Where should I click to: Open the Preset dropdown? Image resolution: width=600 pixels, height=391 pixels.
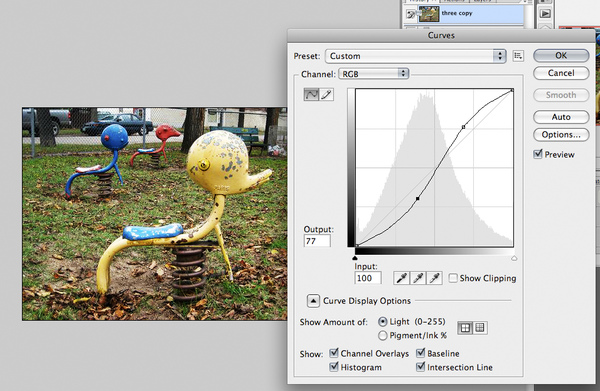tap(416, 56)
